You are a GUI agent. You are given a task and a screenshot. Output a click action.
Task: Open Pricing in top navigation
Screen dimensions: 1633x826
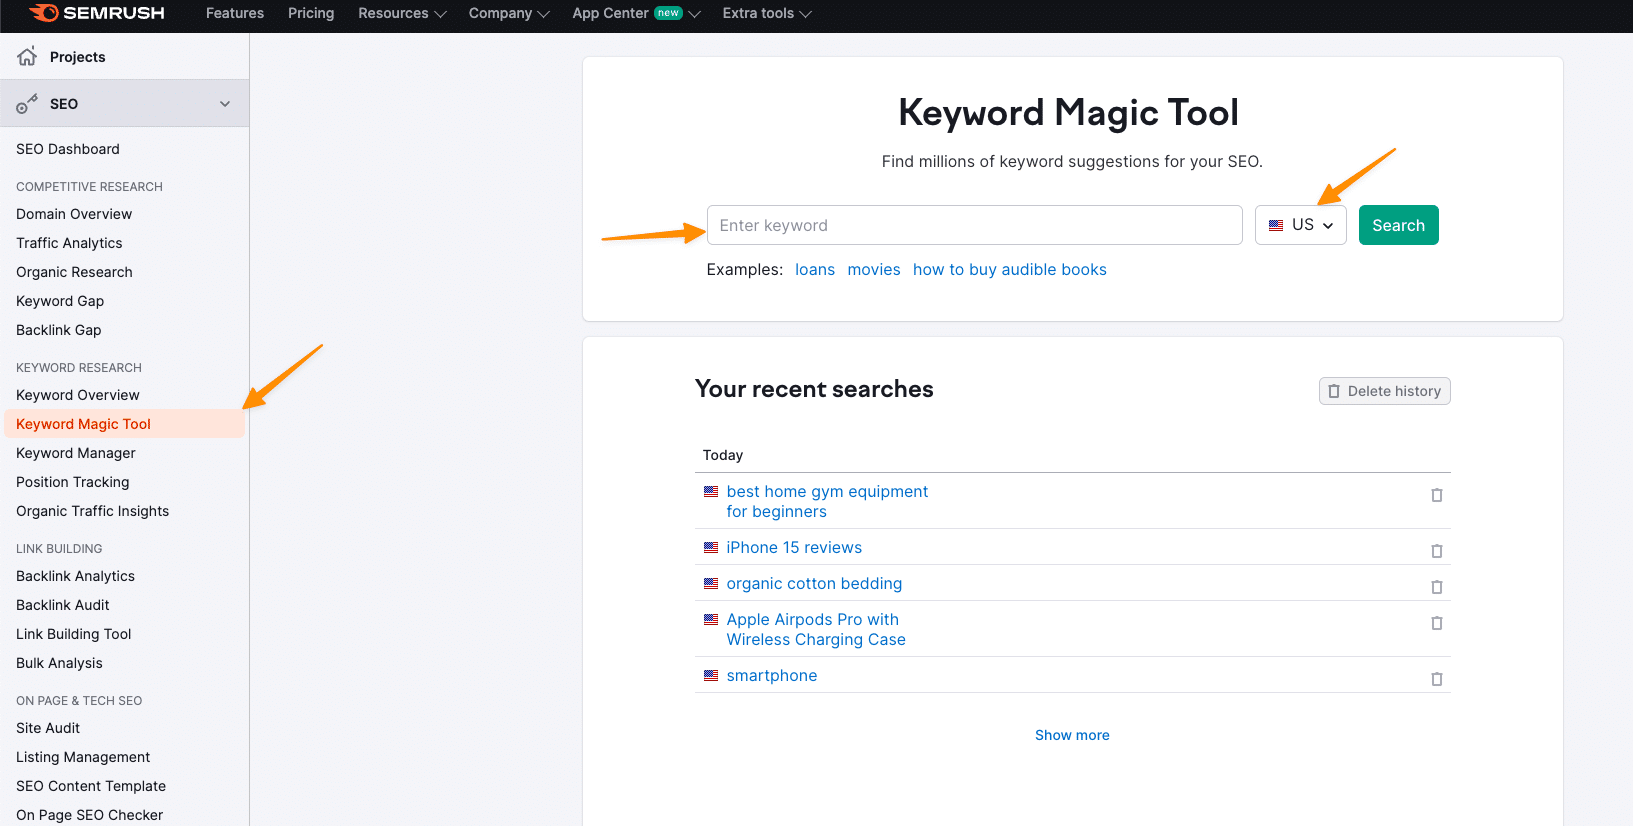311,13
